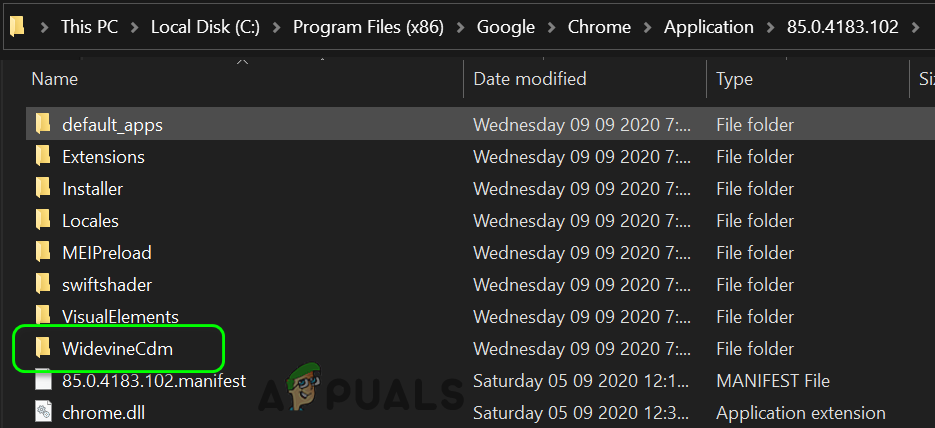Click the Installer folder icon
This screenshot has height=428, width=935.
coord(42,188)
